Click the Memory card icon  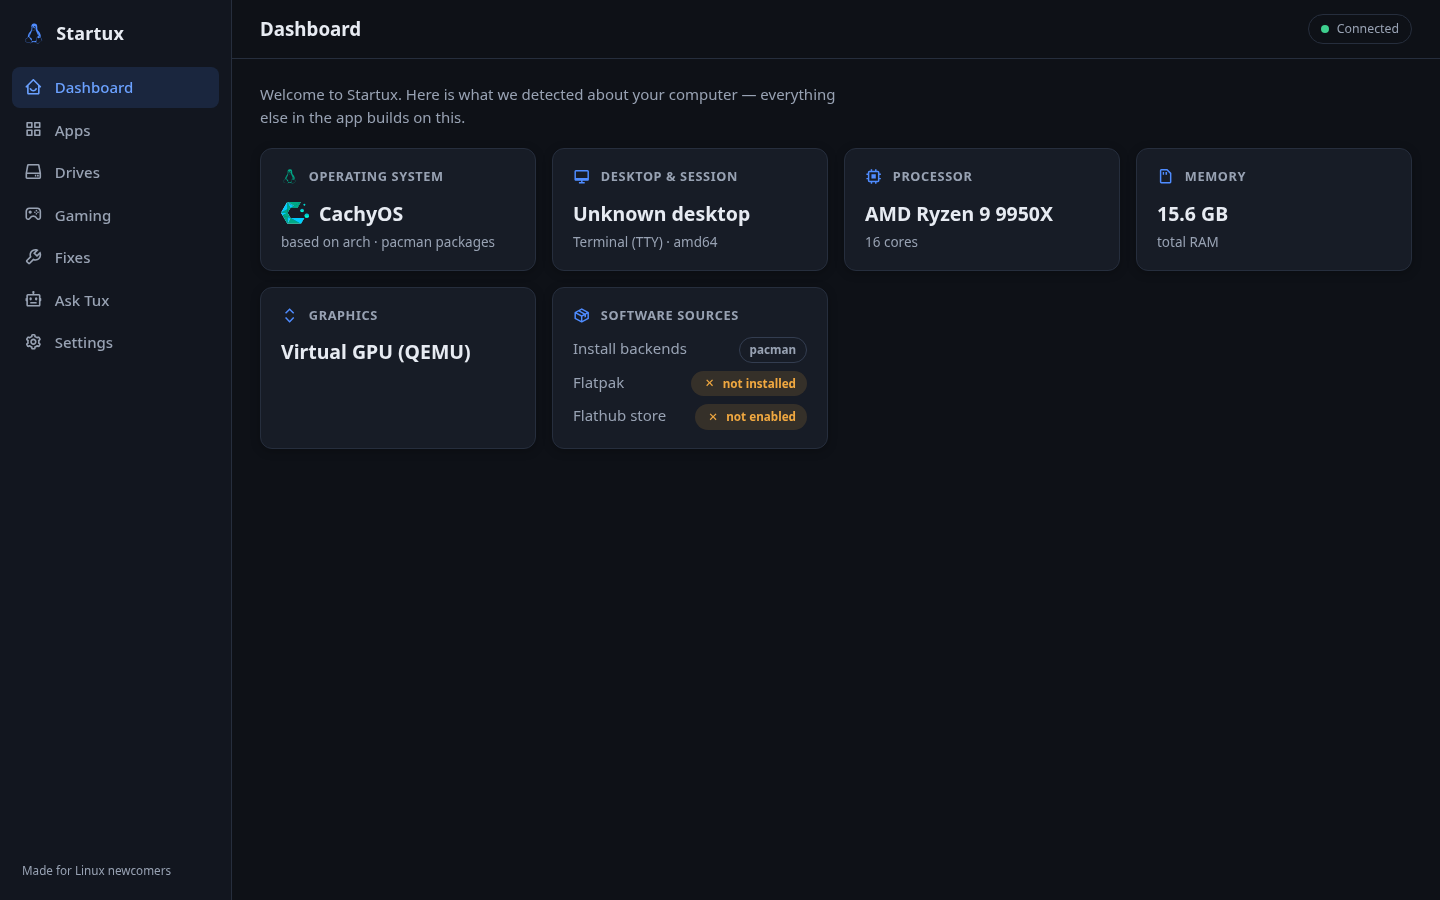pyautogui.click(x=1165, y=176)
